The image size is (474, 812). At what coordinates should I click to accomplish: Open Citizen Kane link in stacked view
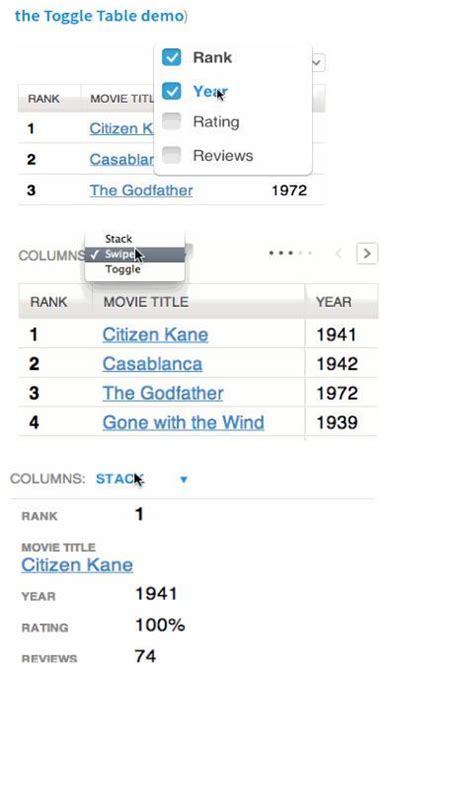pyautogui.click(x=77, y=564)
